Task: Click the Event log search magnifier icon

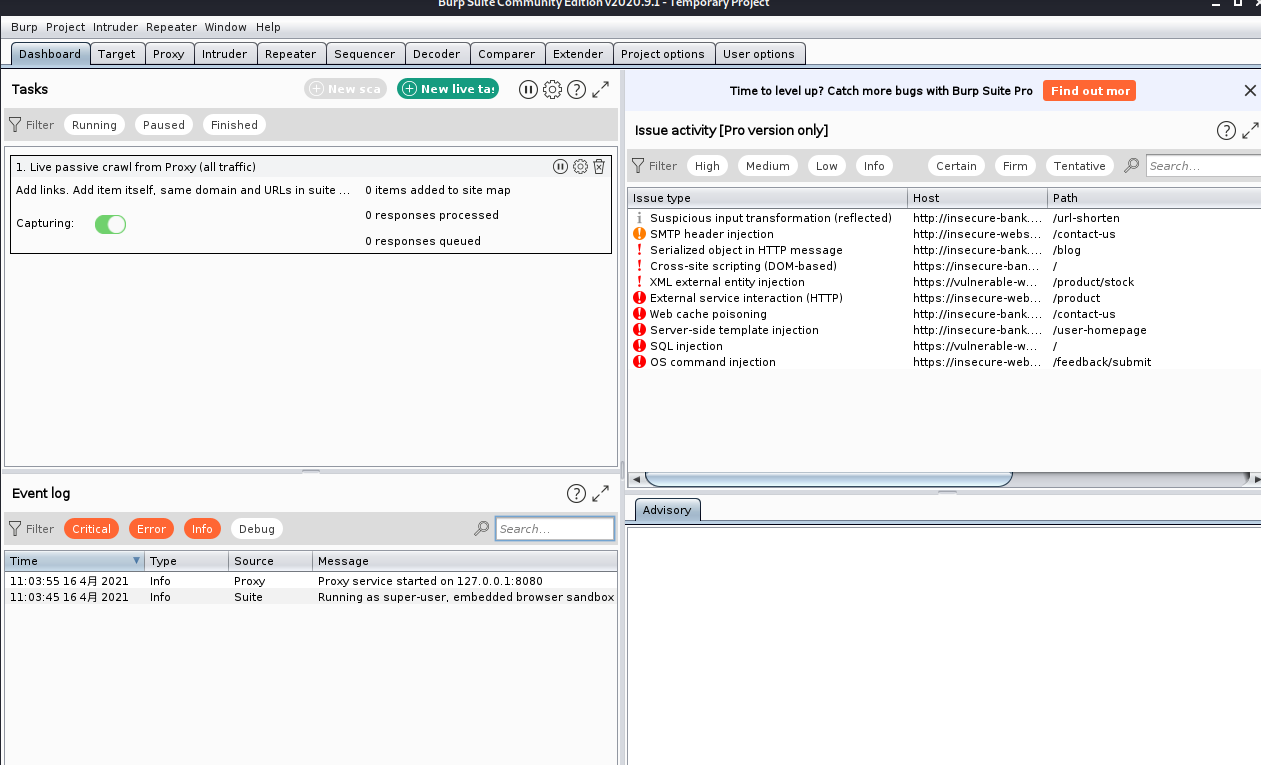Action: point(481,529)
